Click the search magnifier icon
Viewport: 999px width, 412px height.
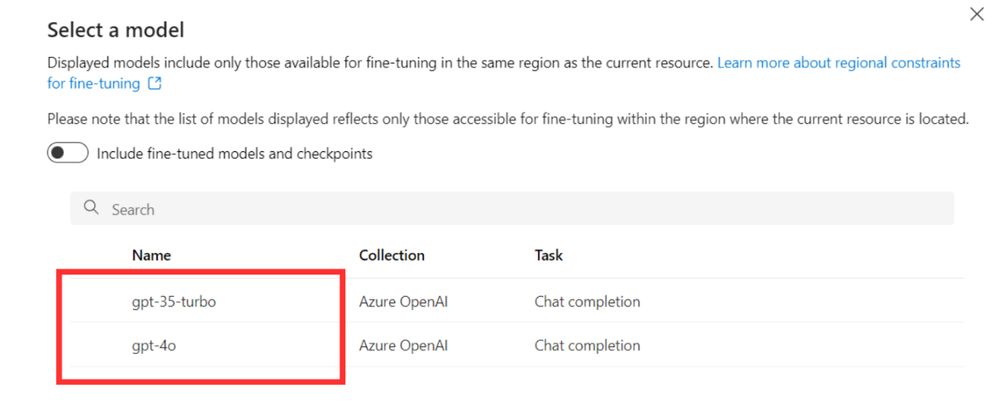[x=91, y=208]
